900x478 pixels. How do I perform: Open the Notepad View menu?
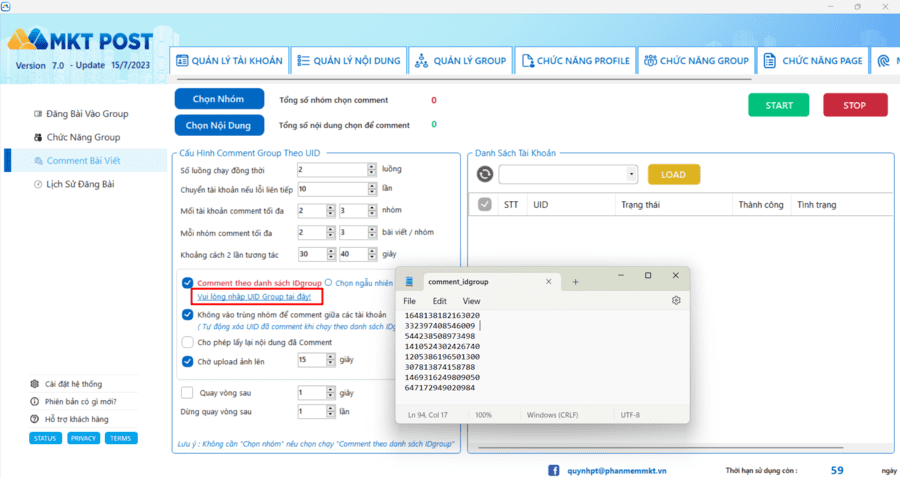point(471,301)
